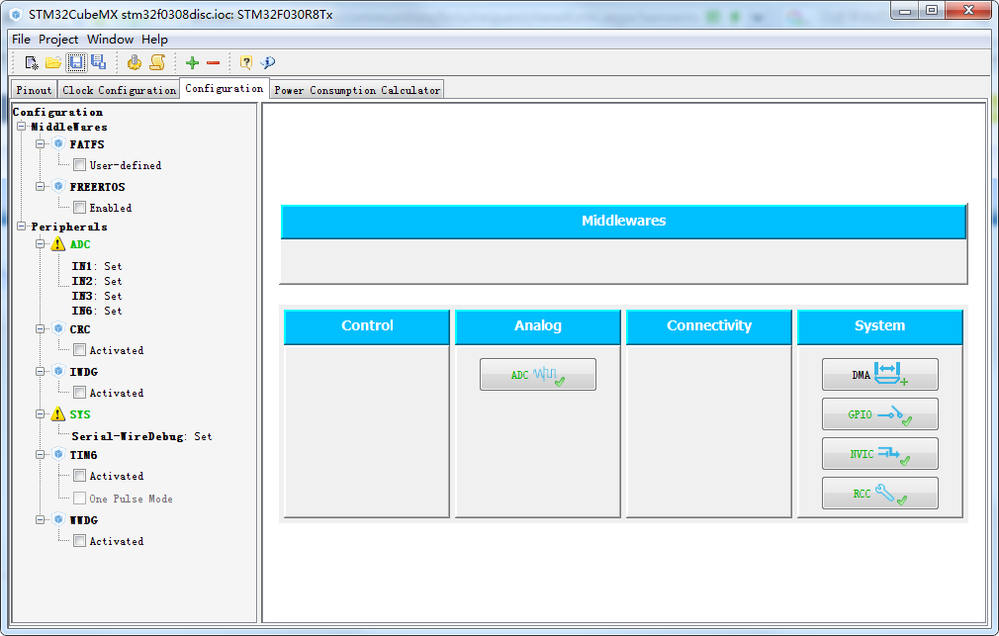Open Help via the question-mark icon
Viewport: 999px width, 636px height.
point(246,62)
